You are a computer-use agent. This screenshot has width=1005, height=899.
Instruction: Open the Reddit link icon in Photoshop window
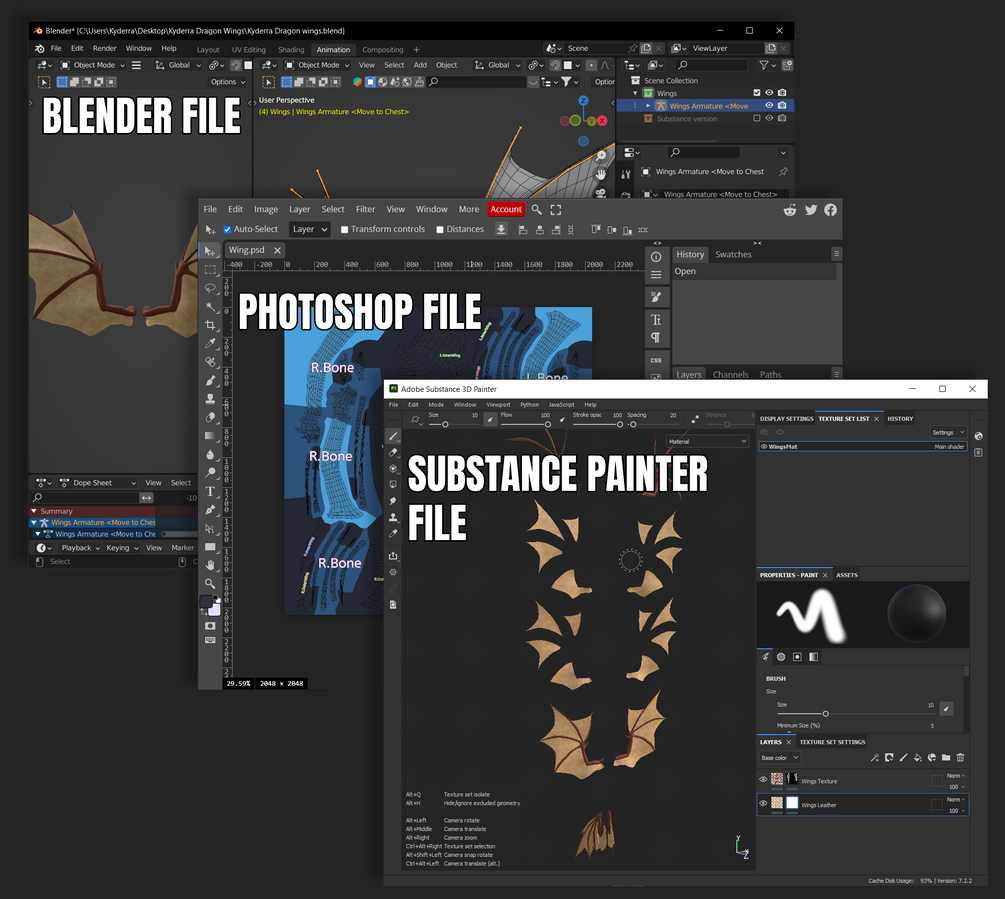(x=790, y=210)
